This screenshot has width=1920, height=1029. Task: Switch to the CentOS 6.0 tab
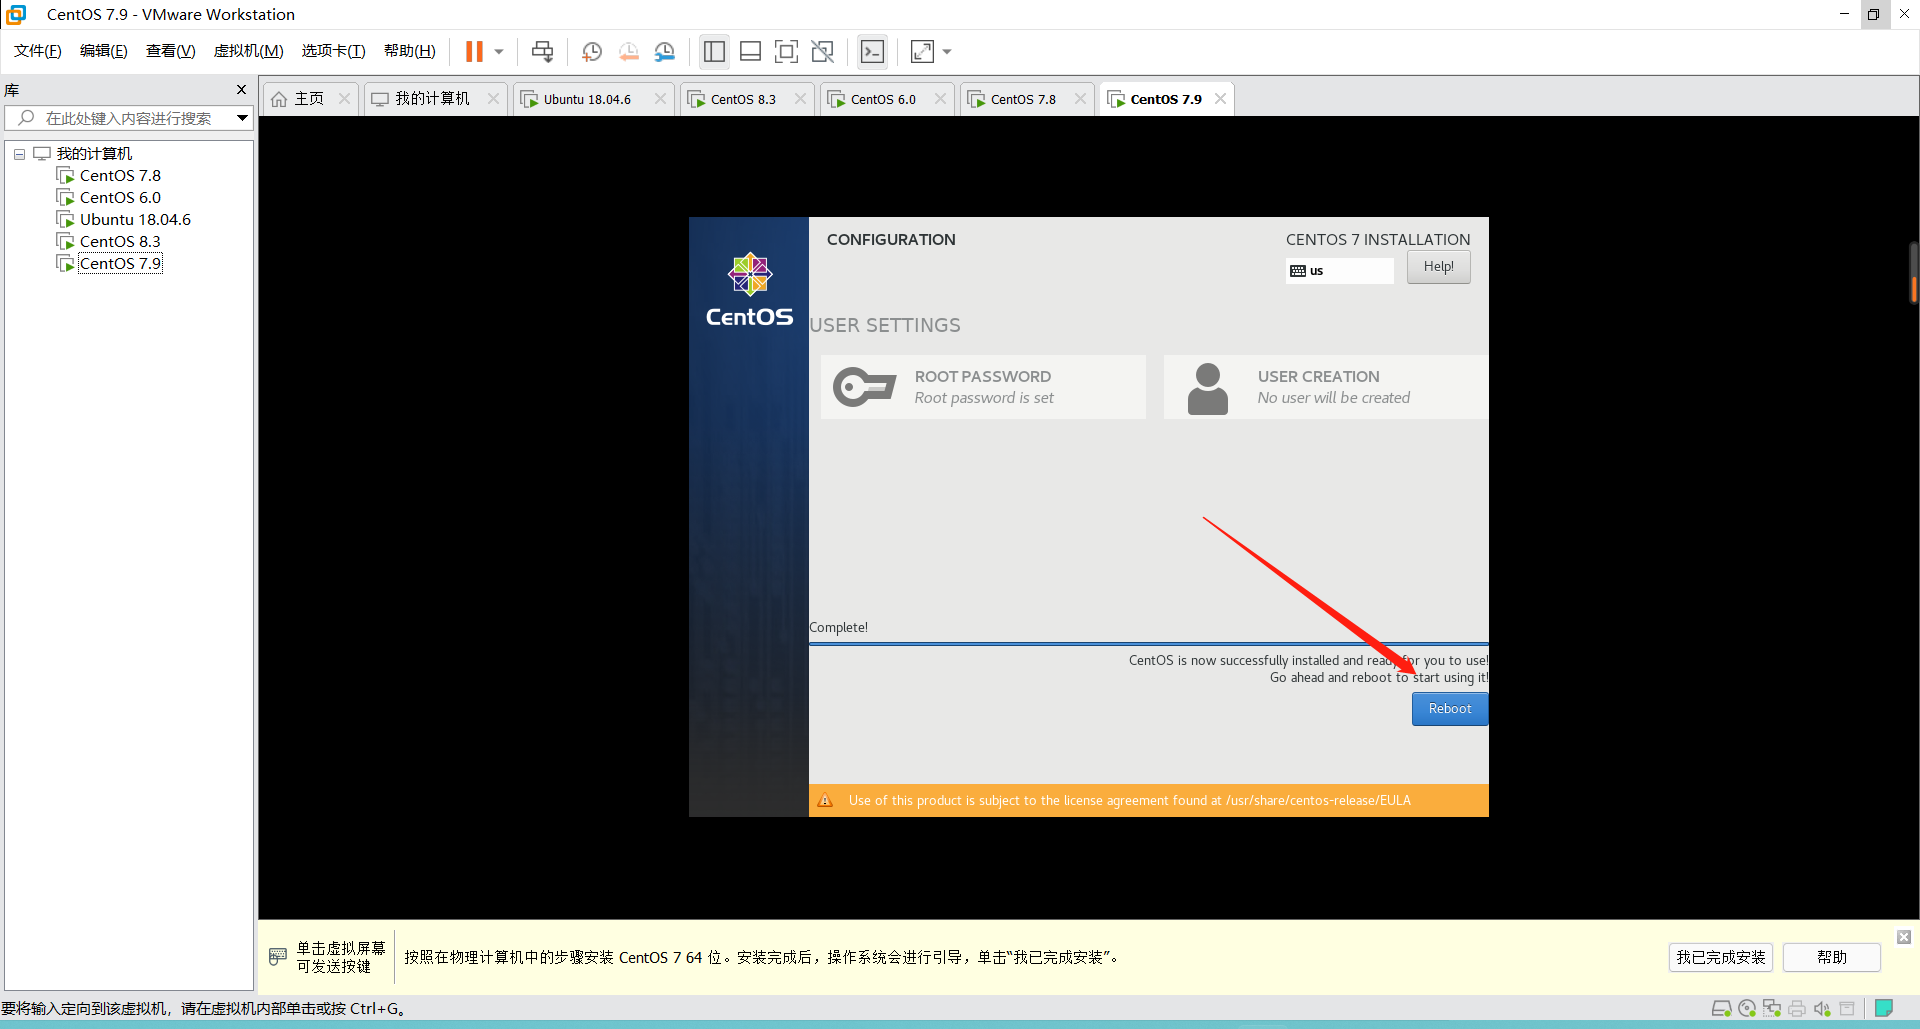(x=883, y=99)
